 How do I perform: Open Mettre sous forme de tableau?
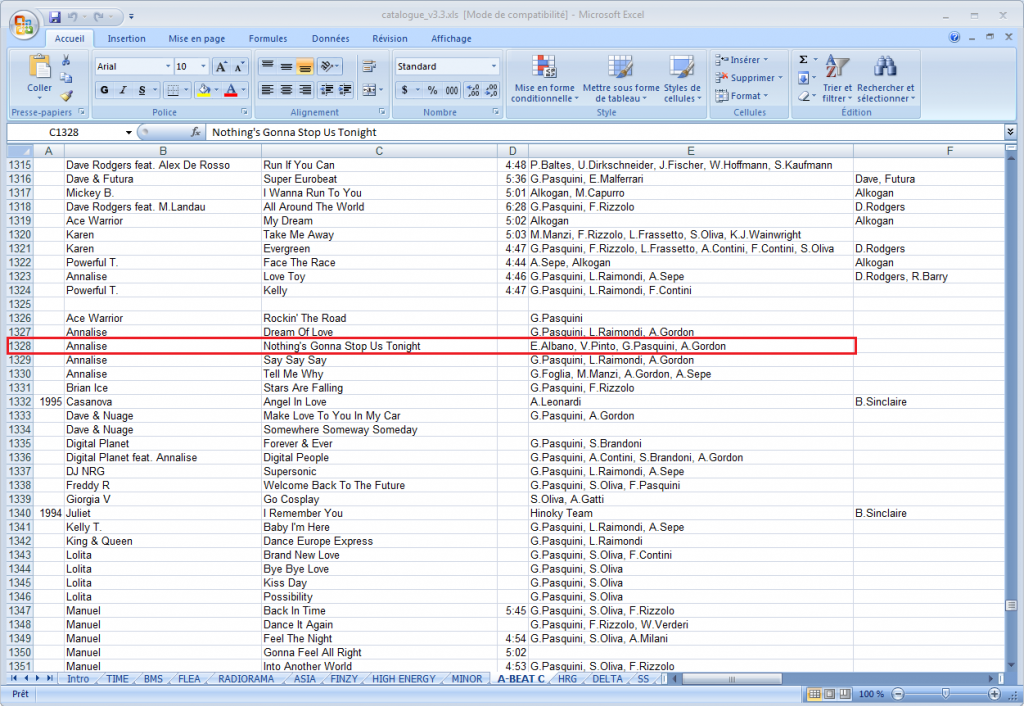pos(620,78)
